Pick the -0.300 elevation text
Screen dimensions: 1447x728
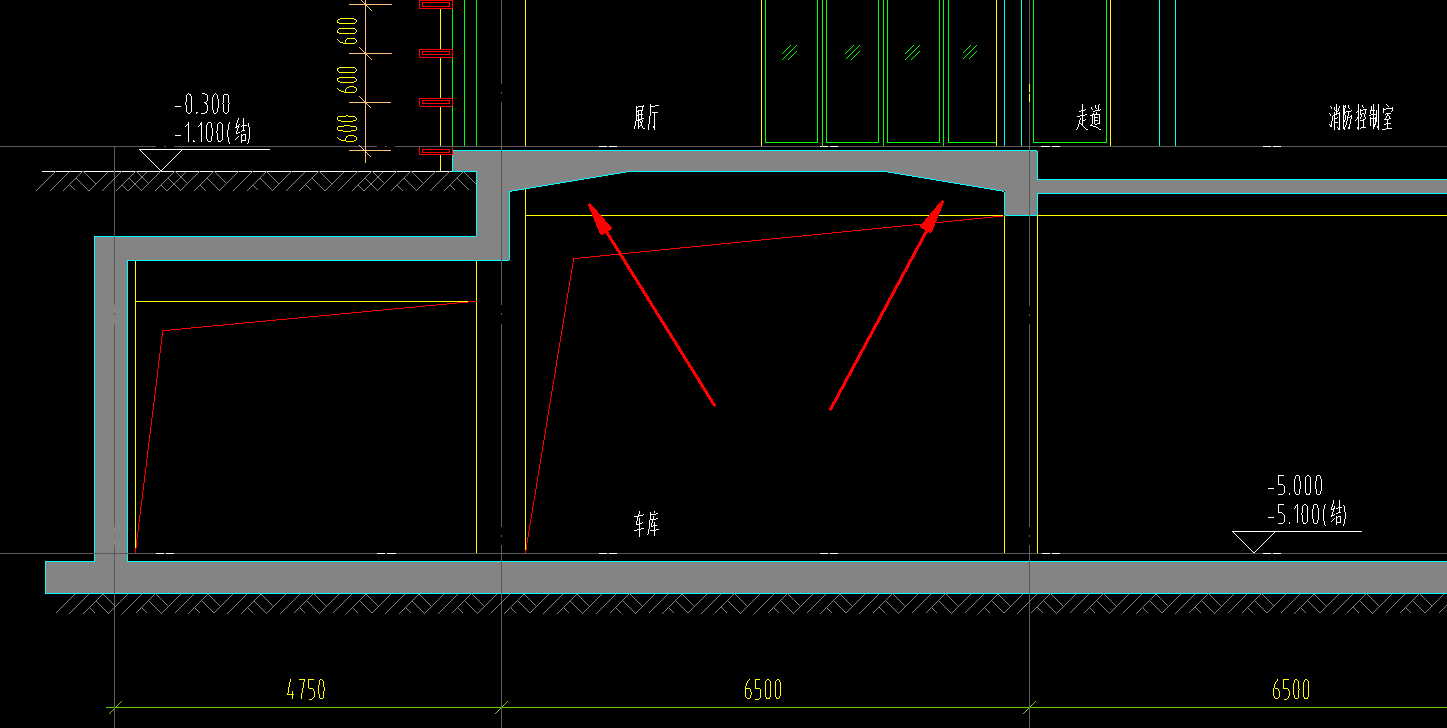click(203, 104)
